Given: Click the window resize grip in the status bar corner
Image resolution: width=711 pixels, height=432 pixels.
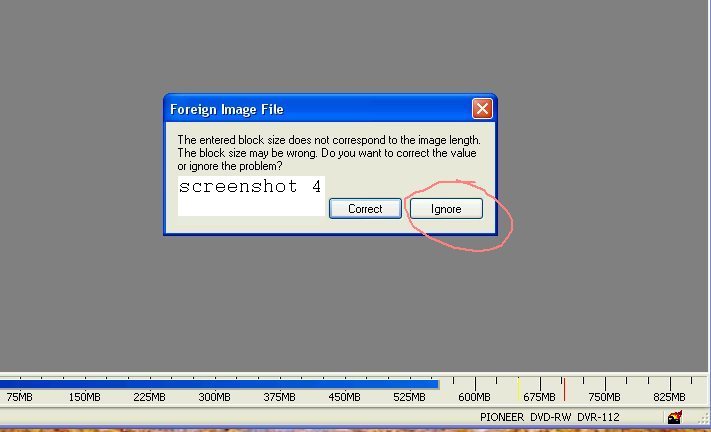Looking at the screenshot, I should click(704, 418).
